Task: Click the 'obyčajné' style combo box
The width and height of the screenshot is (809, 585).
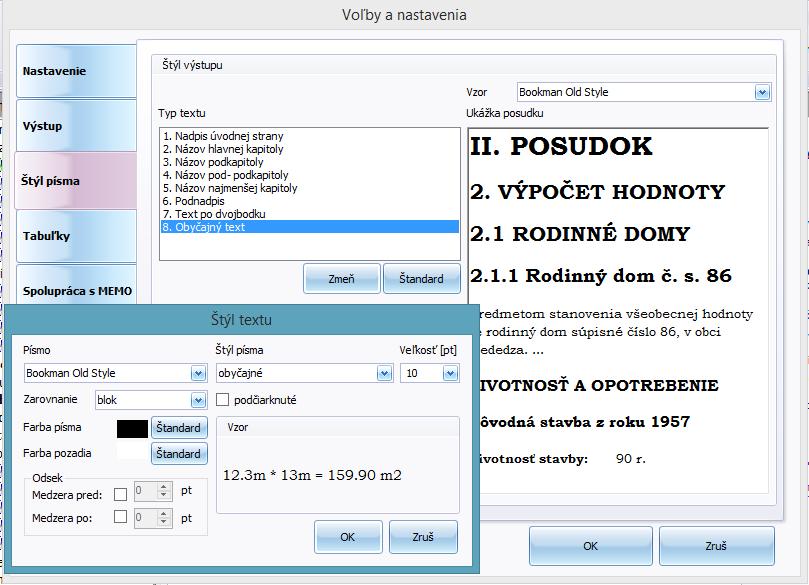Action: pos(304,373)
